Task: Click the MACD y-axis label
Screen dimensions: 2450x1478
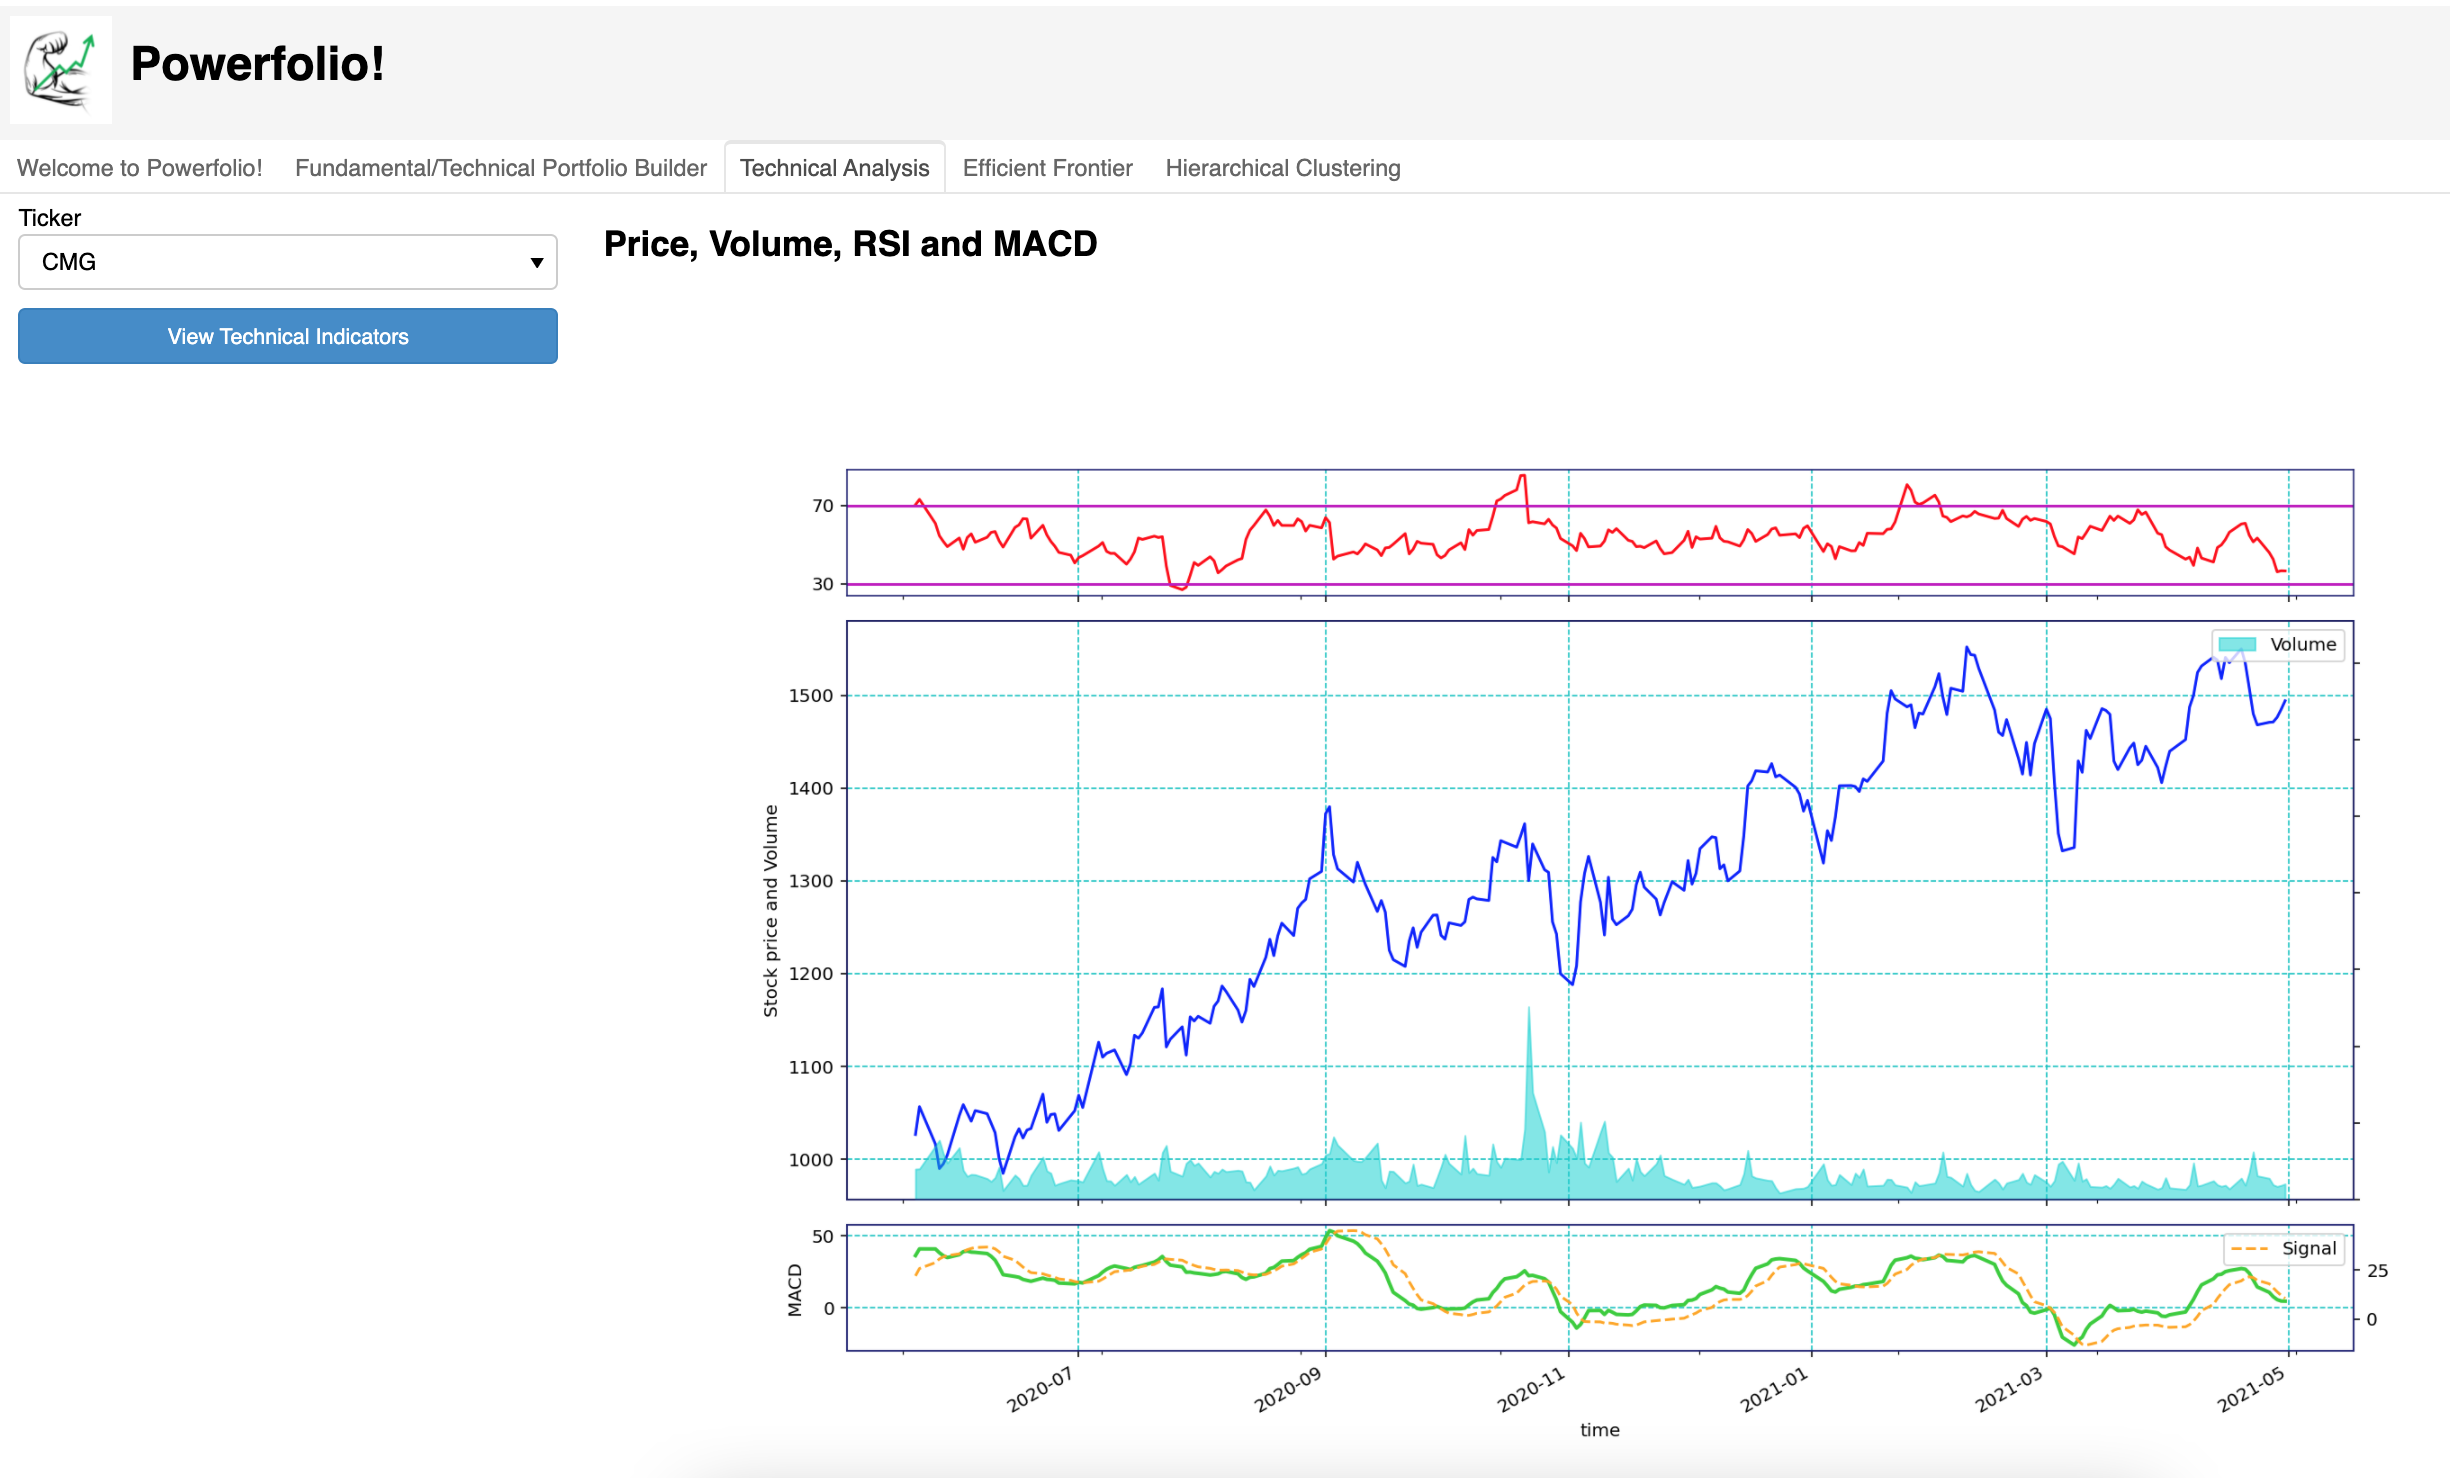Action: pyautogui.click(x=795, y=1290)
